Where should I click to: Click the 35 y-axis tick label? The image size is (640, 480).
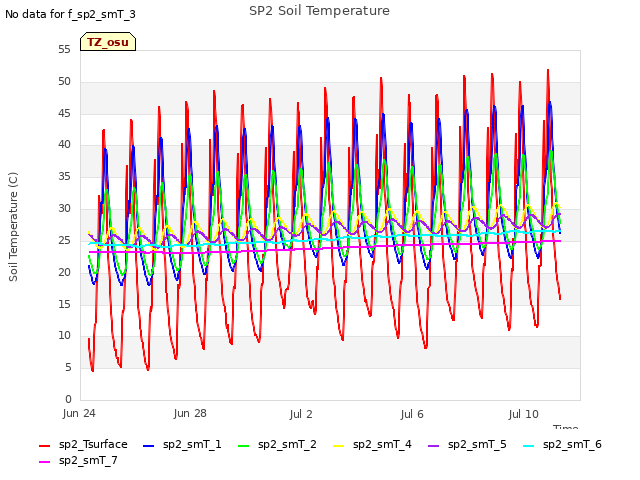tap(64, 176)
